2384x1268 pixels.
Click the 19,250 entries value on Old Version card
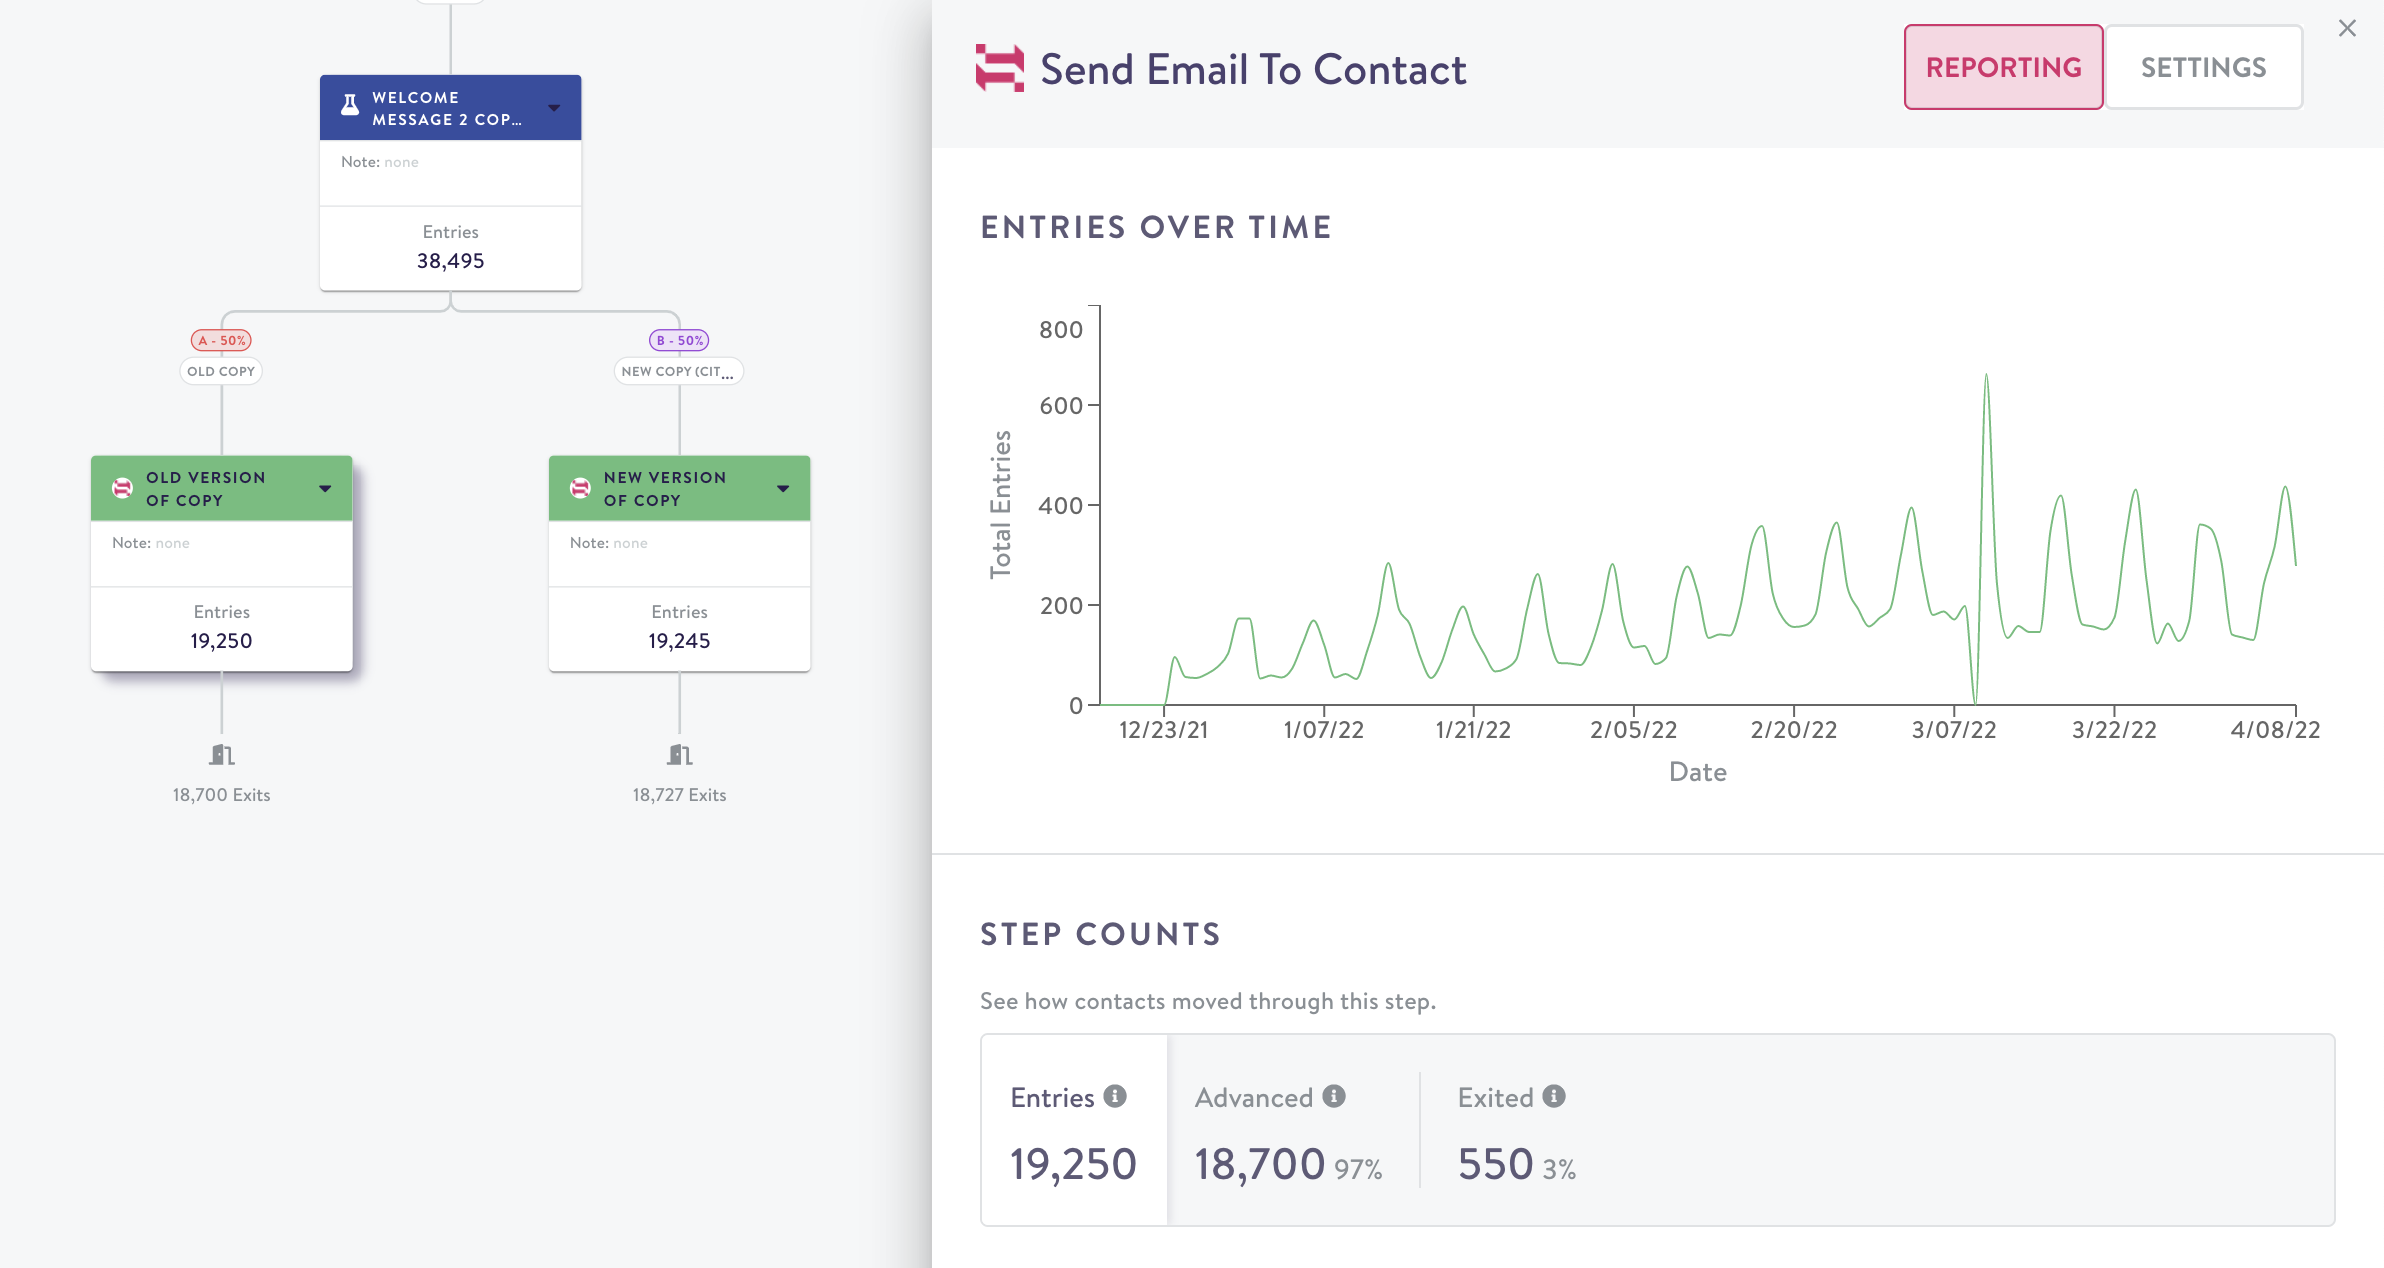pos(221,641)
